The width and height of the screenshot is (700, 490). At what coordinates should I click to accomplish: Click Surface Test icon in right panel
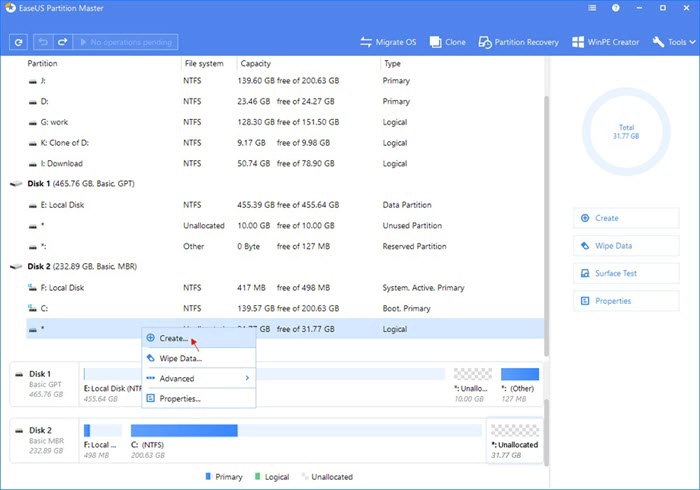585,274
